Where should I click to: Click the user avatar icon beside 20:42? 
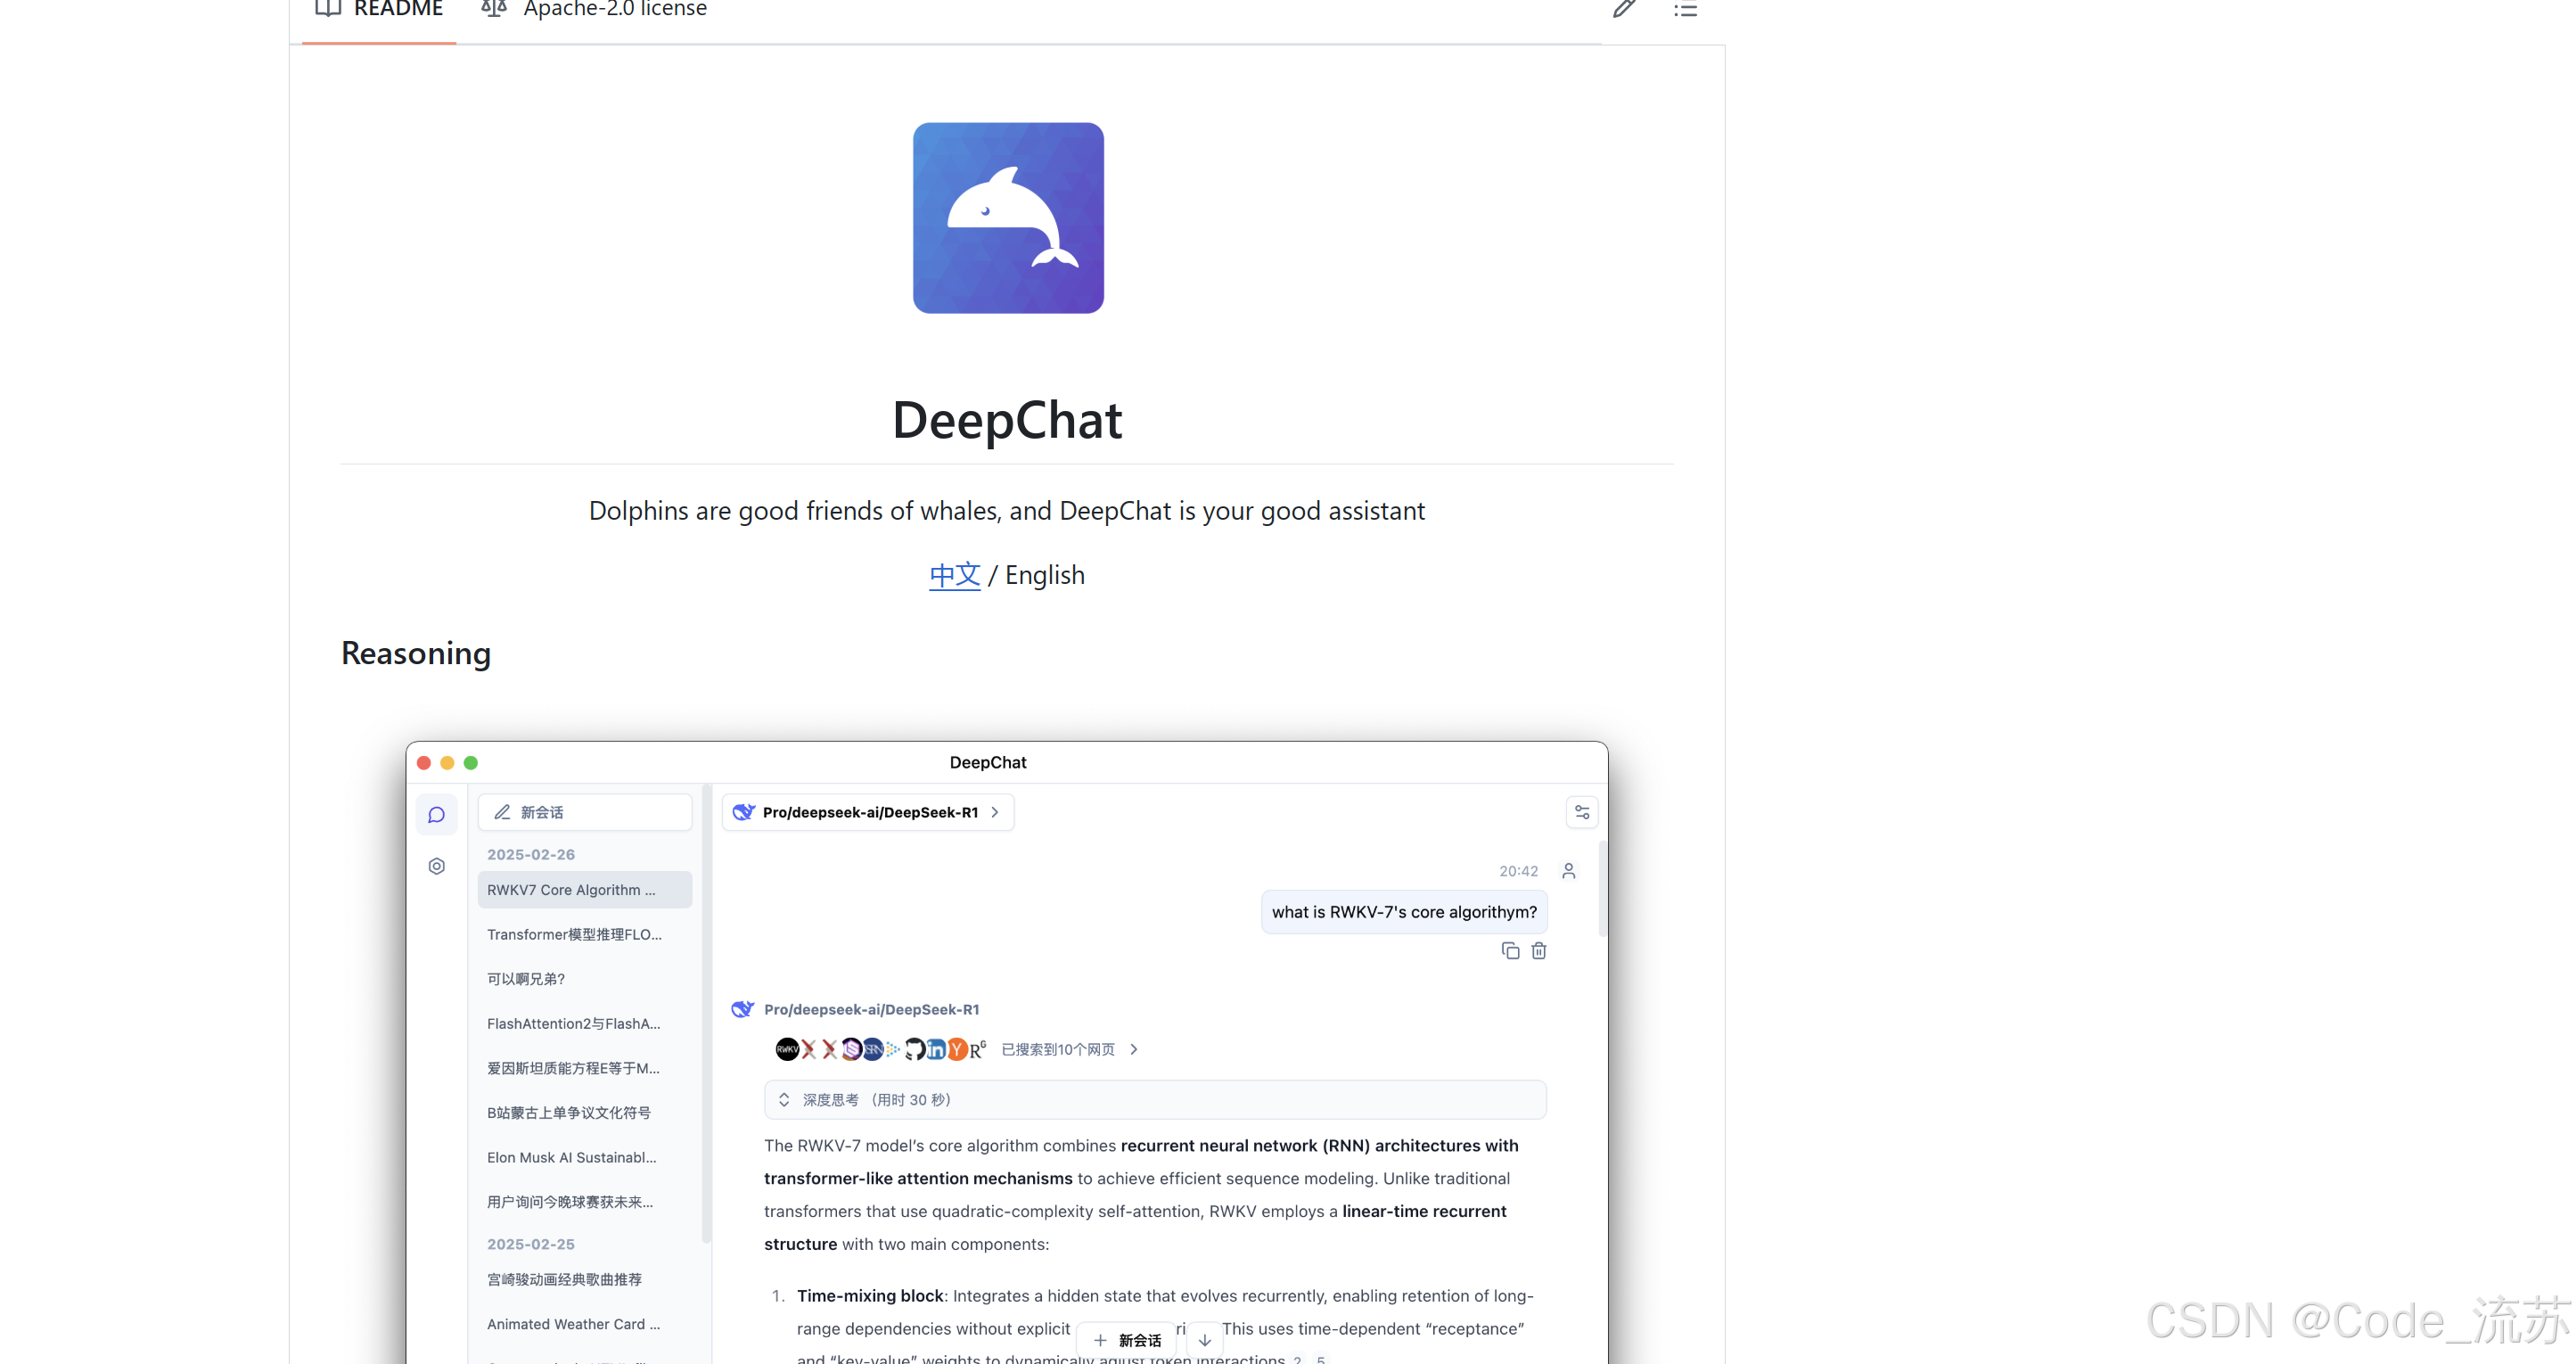[x=1568, y=871]
